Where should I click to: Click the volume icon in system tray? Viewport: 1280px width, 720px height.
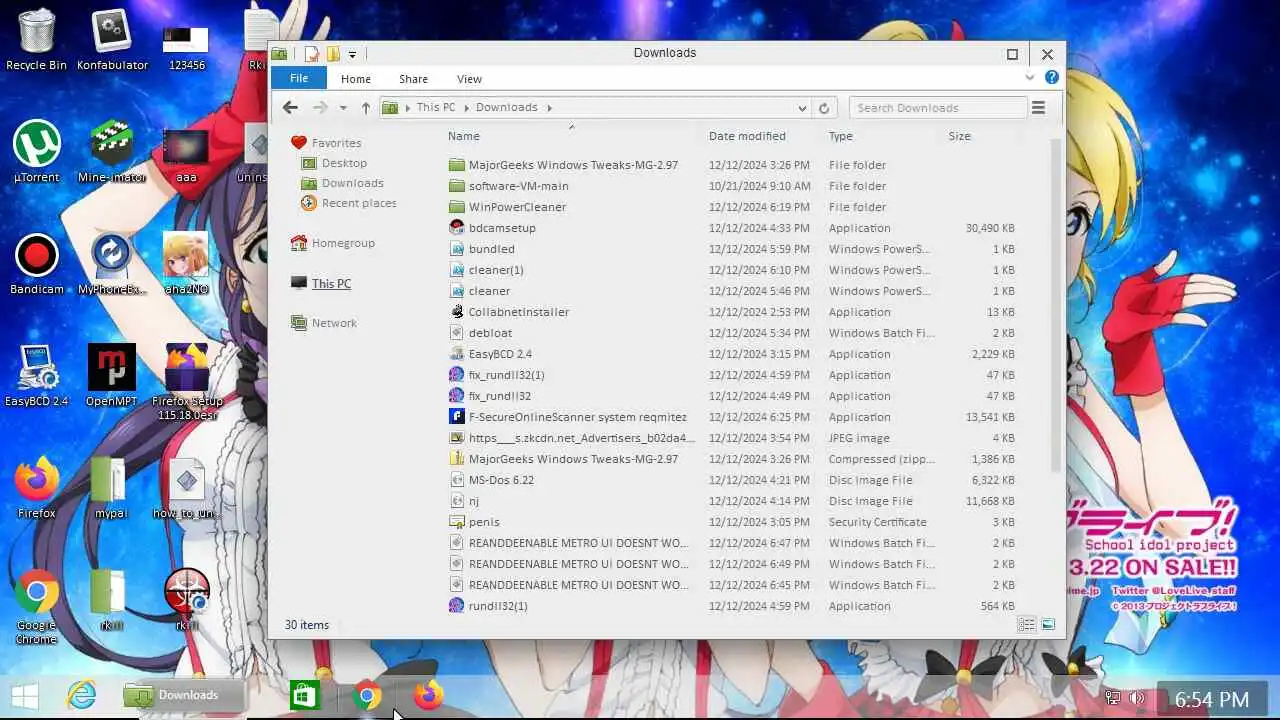[1137, 698]
